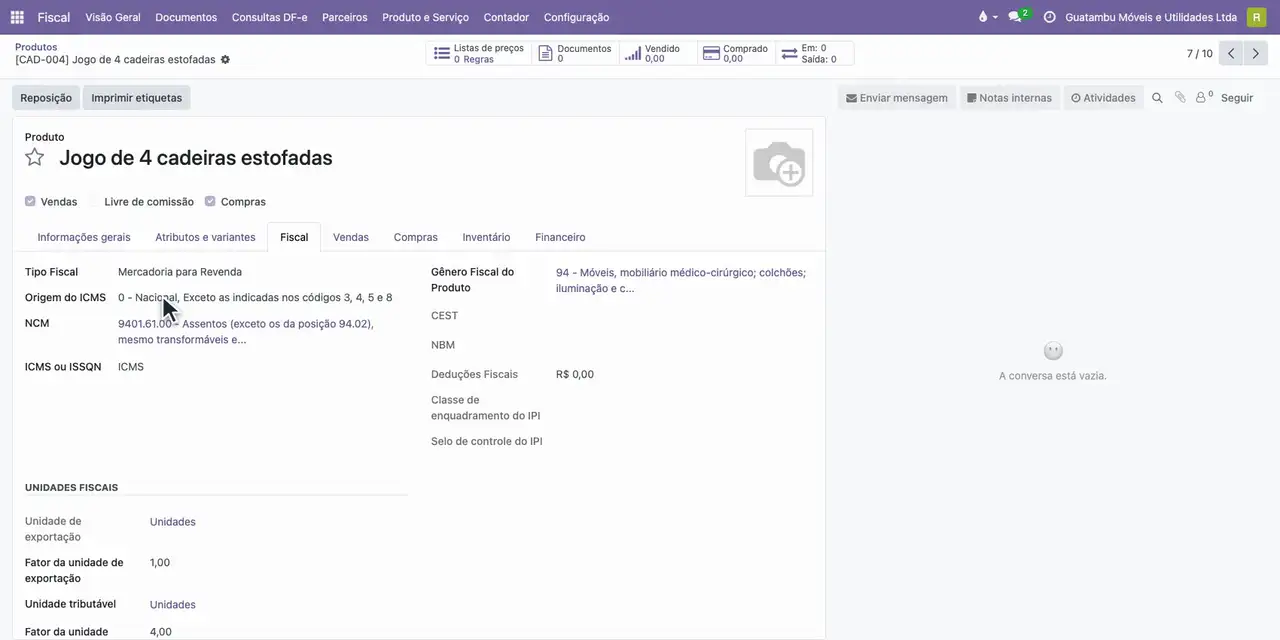
Task: Open Parceiros menu
Action: click(345, 17)
